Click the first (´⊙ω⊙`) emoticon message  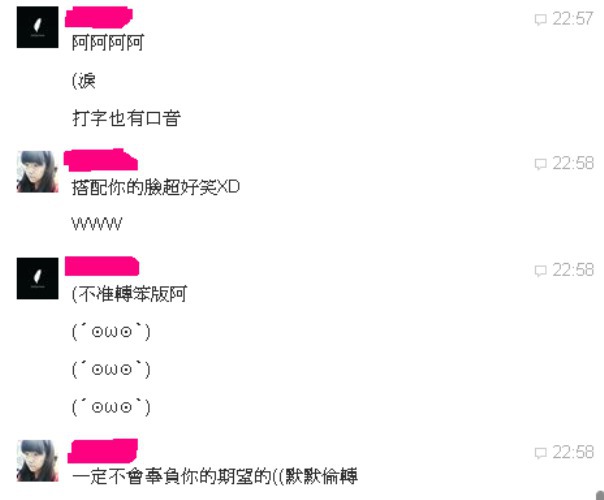111,332
